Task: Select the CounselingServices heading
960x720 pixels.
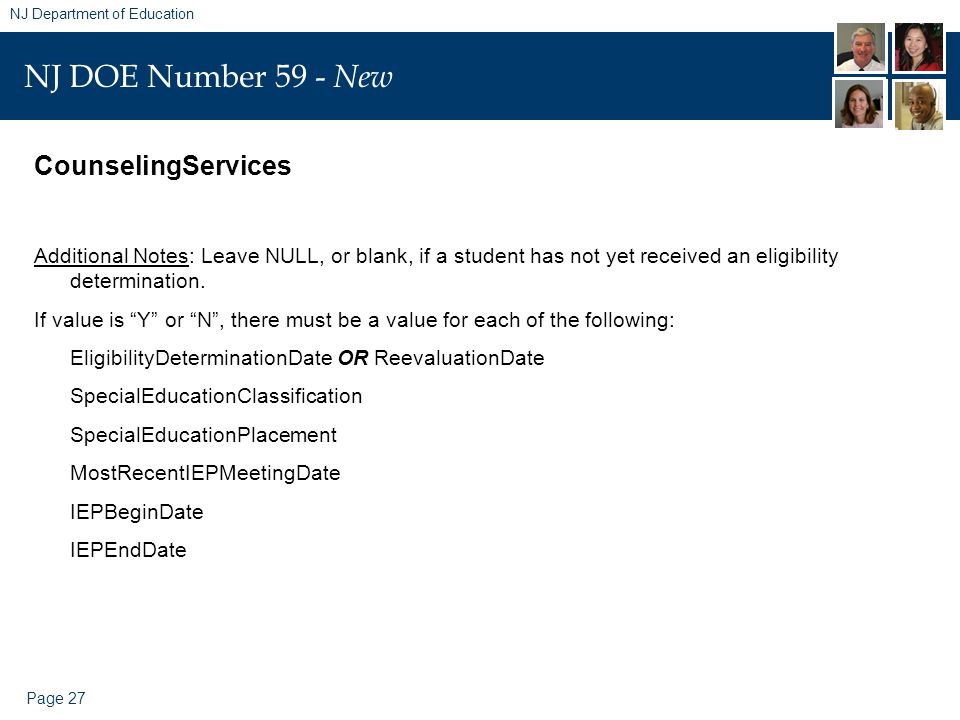Action: click(x=163, y=166)
